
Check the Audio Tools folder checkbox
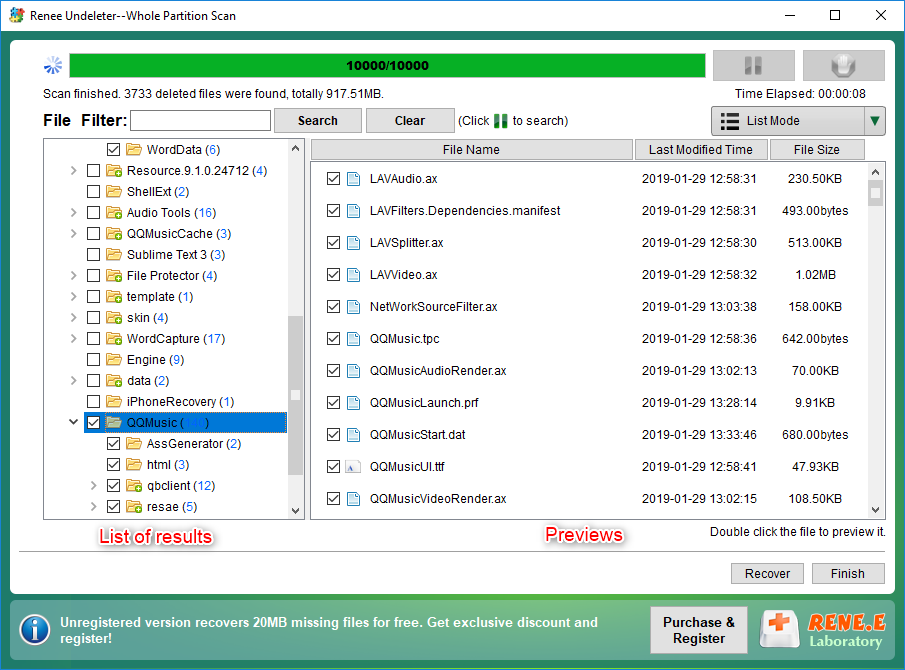pyautogui.click(x=93, y=213)
